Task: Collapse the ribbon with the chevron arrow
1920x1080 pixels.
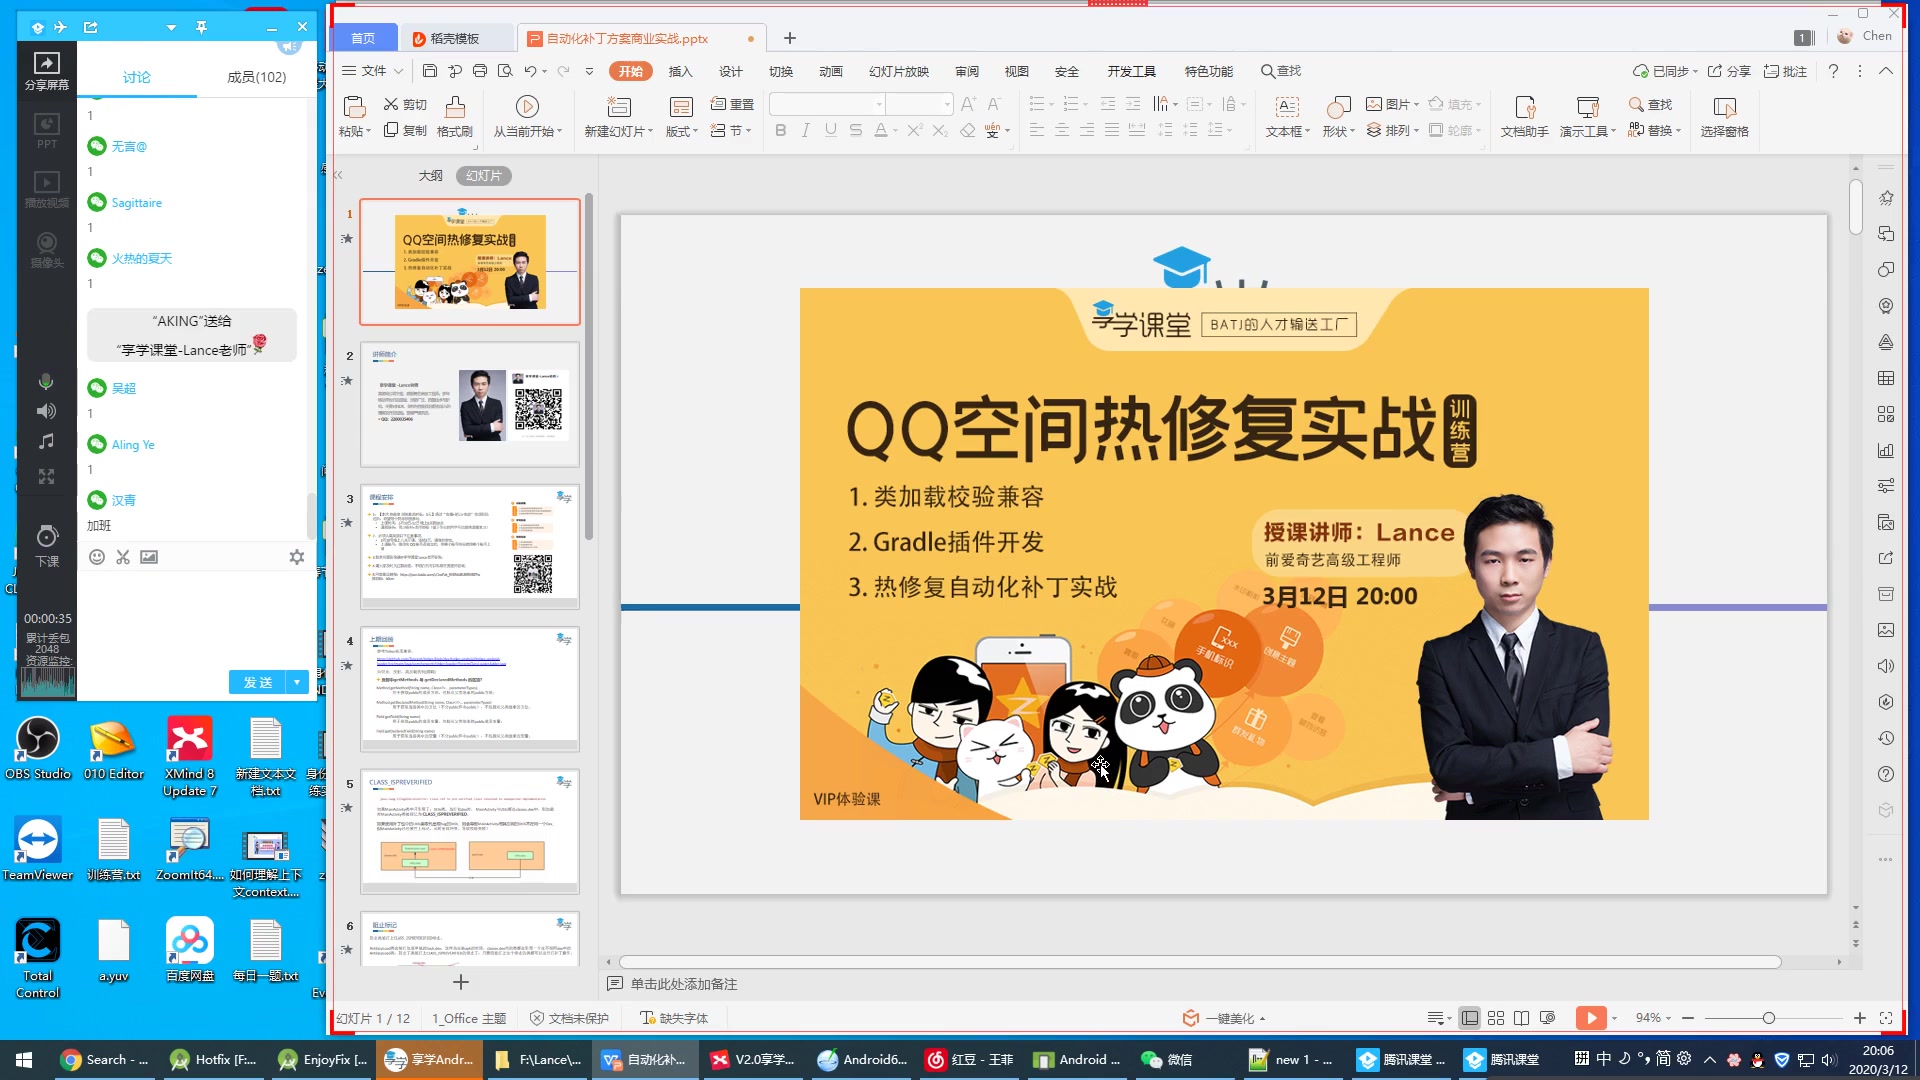Action: [x=1886, y=71]
